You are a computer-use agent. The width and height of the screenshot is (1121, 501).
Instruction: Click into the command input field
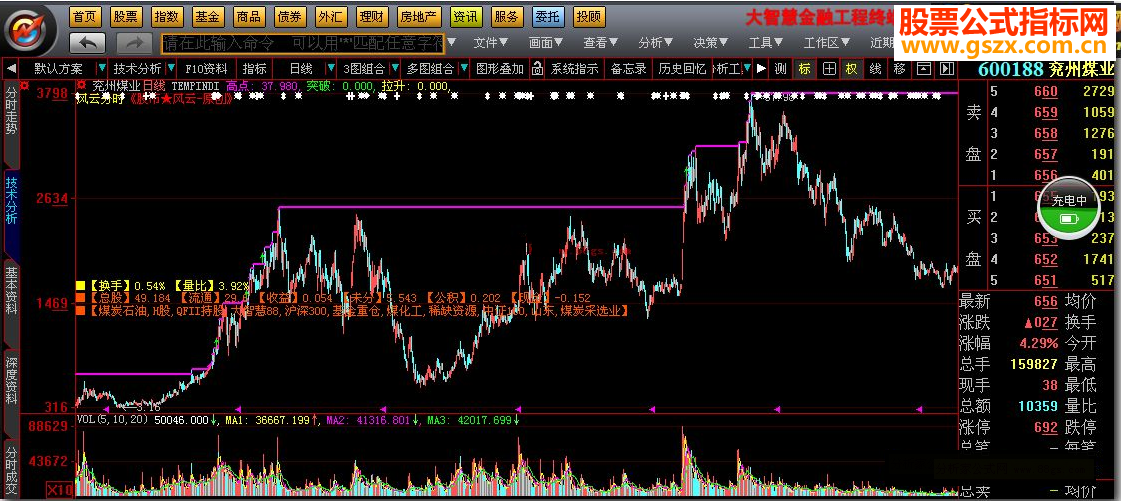303,43
